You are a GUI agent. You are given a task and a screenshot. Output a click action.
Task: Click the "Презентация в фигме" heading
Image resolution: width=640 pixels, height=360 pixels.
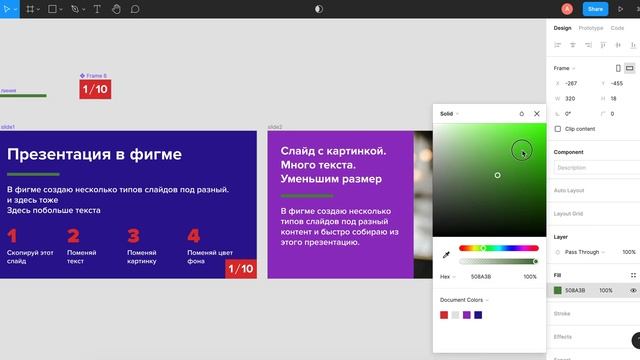(x=94, y=154)
